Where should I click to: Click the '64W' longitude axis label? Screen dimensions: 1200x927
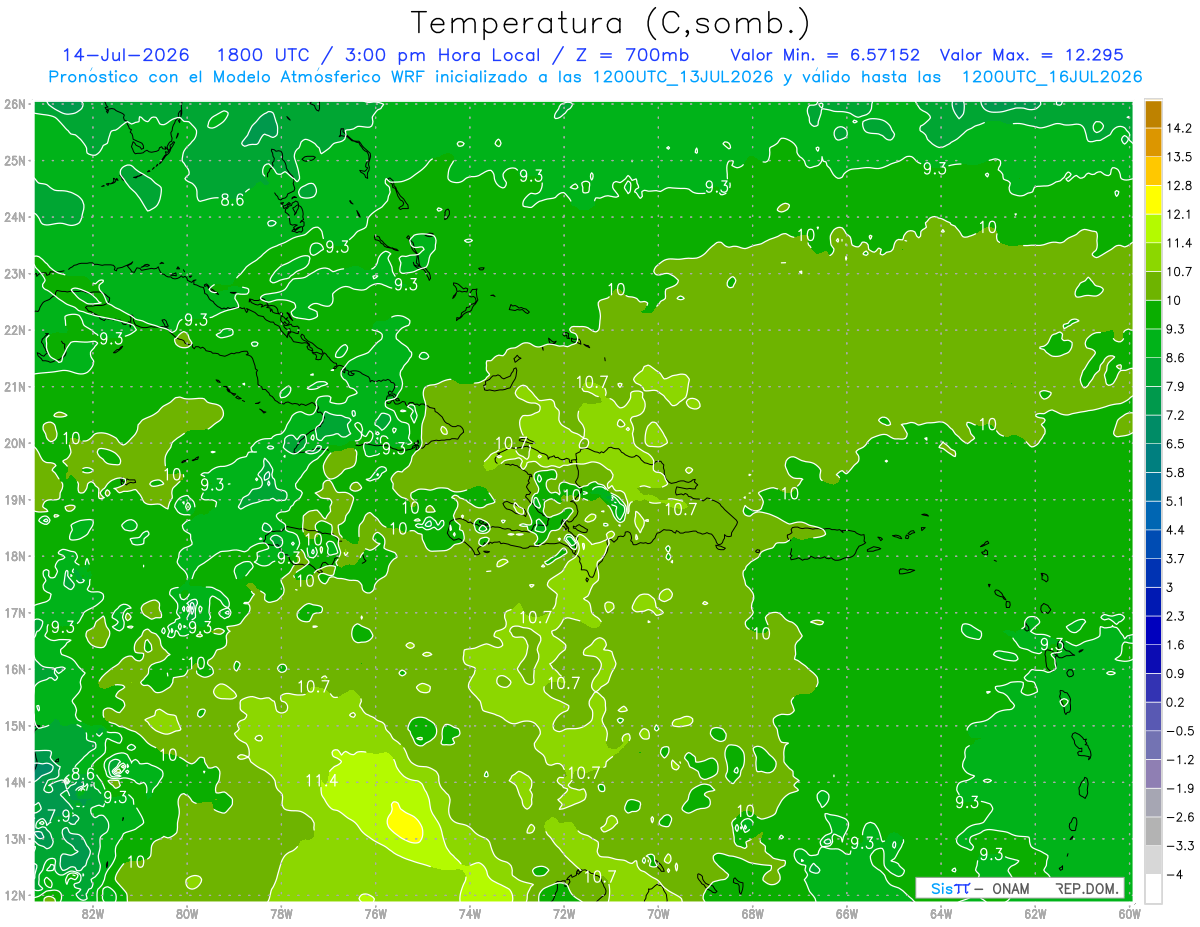(941, 913)
